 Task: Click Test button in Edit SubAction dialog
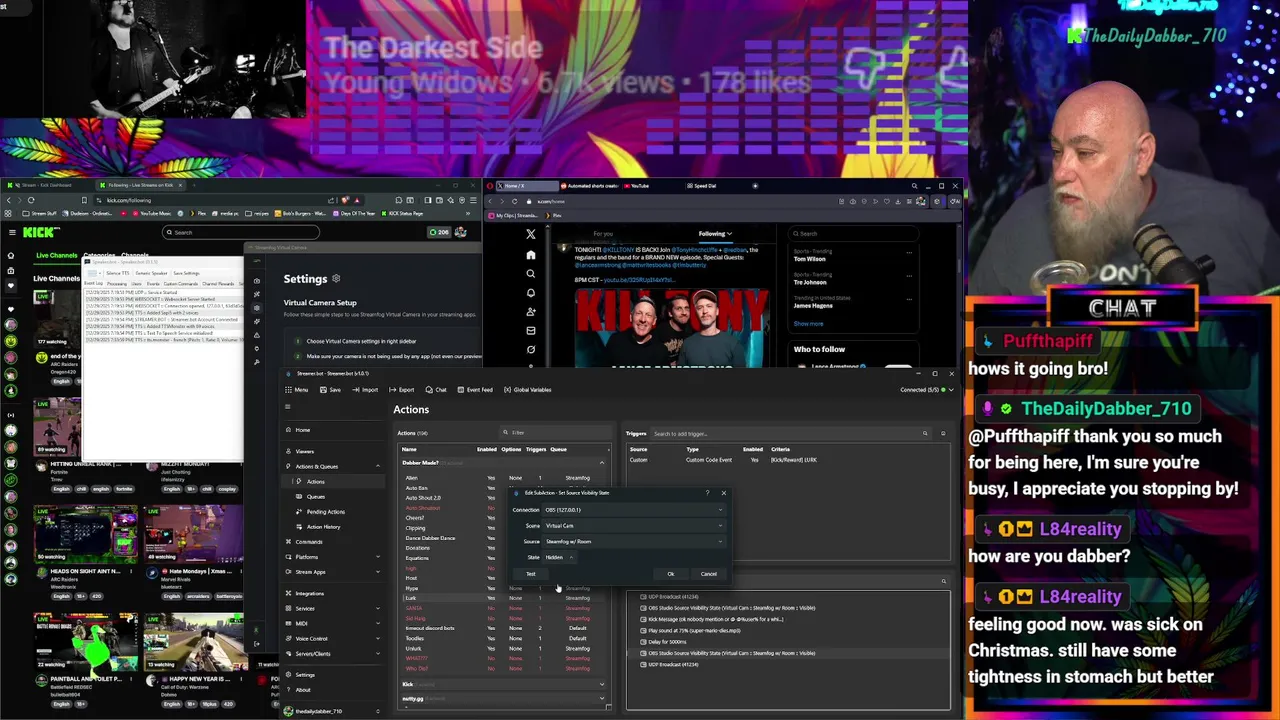[531, 574]
